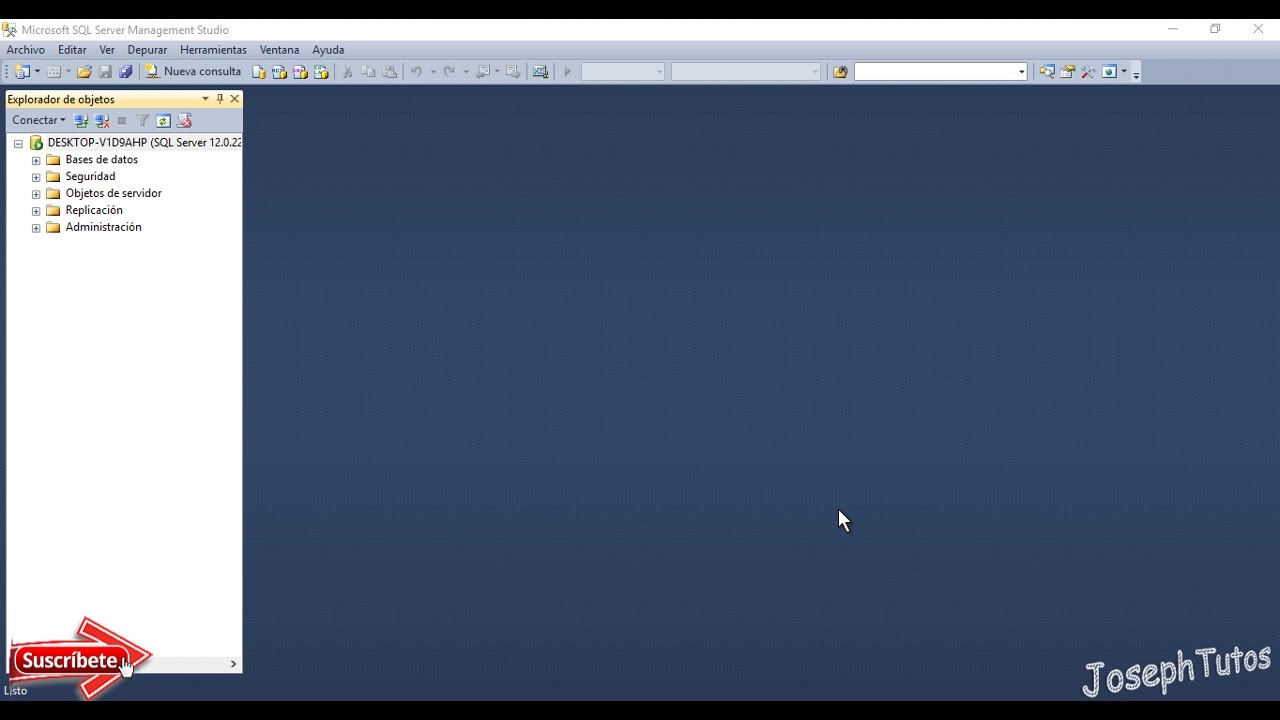
Task: Click the Stop square icon in Object Explorer
Action: click(122, 121)
